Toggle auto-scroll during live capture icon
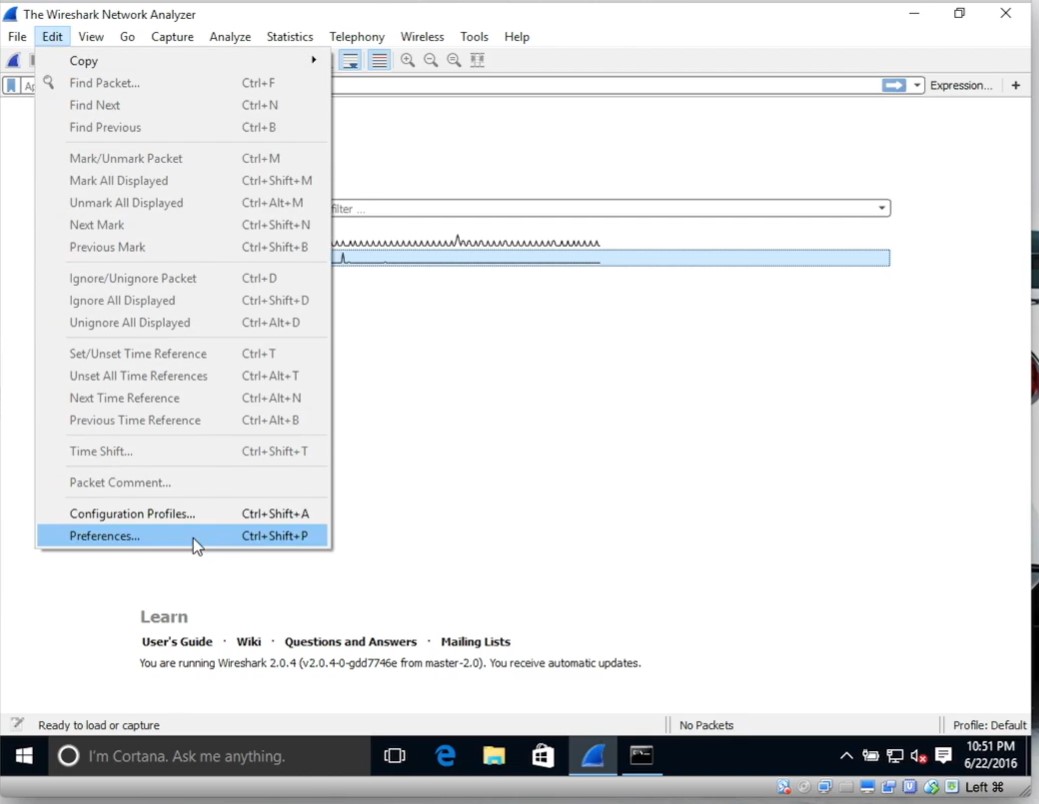This screenshot has width=1039, height=804. pos(350,60)
